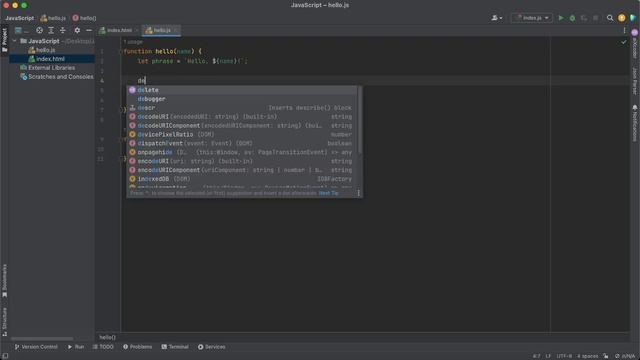Open the editor tabs more-options menu
640x360 pixels.
(x=624, y=30)
